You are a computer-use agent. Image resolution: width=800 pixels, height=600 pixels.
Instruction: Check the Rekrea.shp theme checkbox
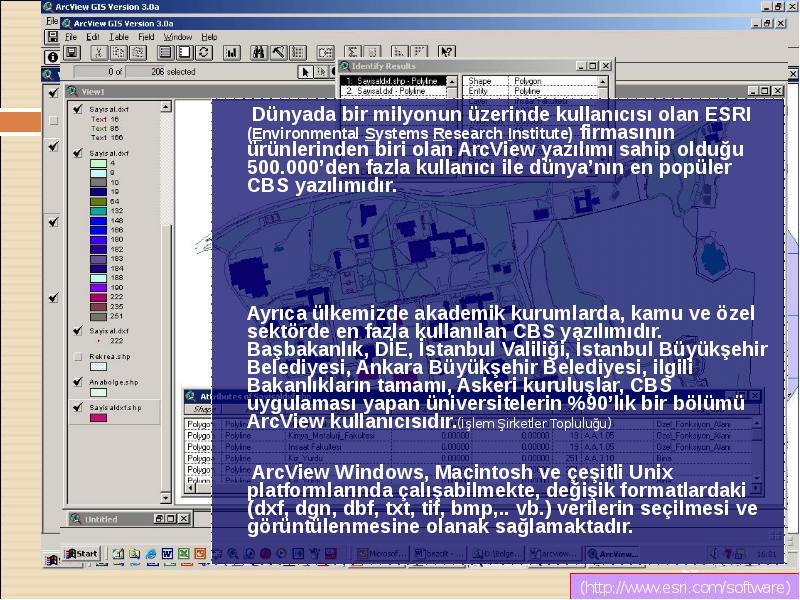pos(78,356)
